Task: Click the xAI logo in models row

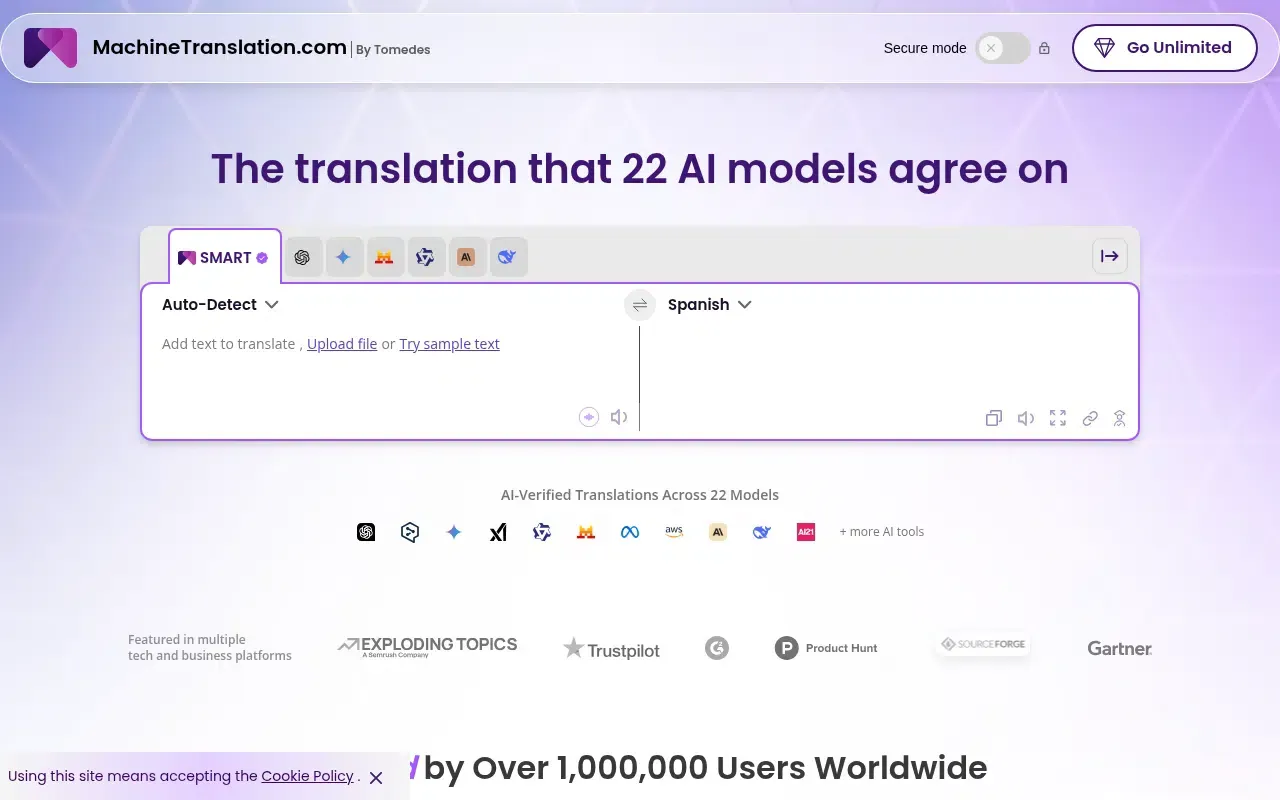Action: (498, 532)
